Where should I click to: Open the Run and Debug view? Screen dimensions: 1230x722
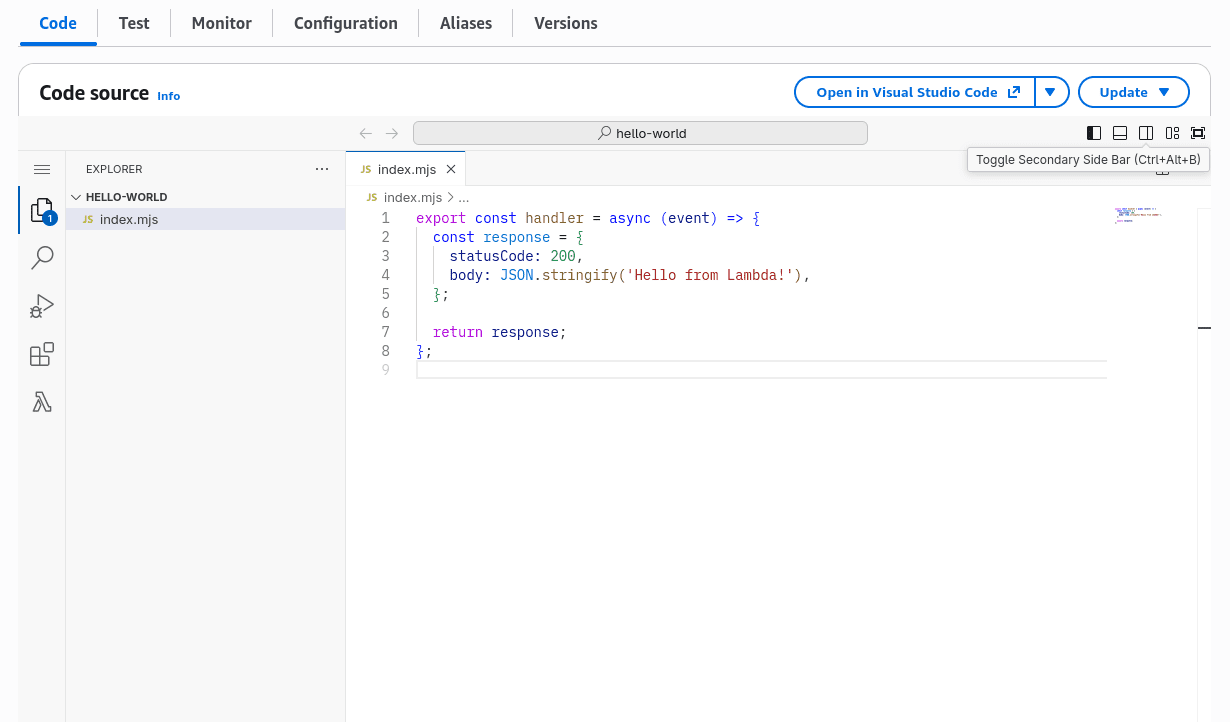pyautogui.click(x=42, y=306)
